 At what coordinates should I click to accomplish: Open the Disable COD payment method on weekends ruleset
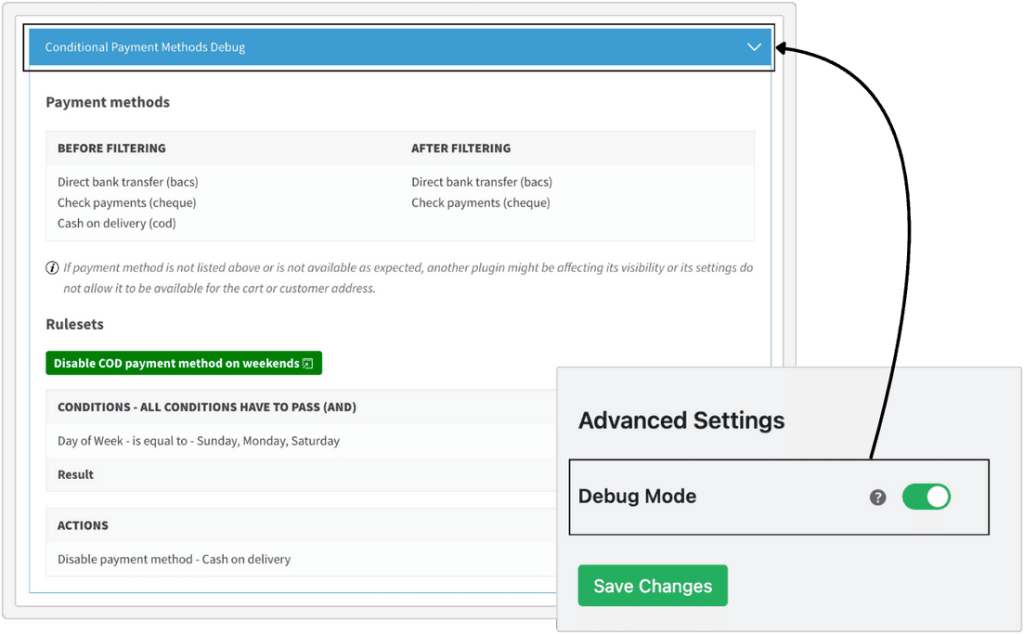point(184,363)
